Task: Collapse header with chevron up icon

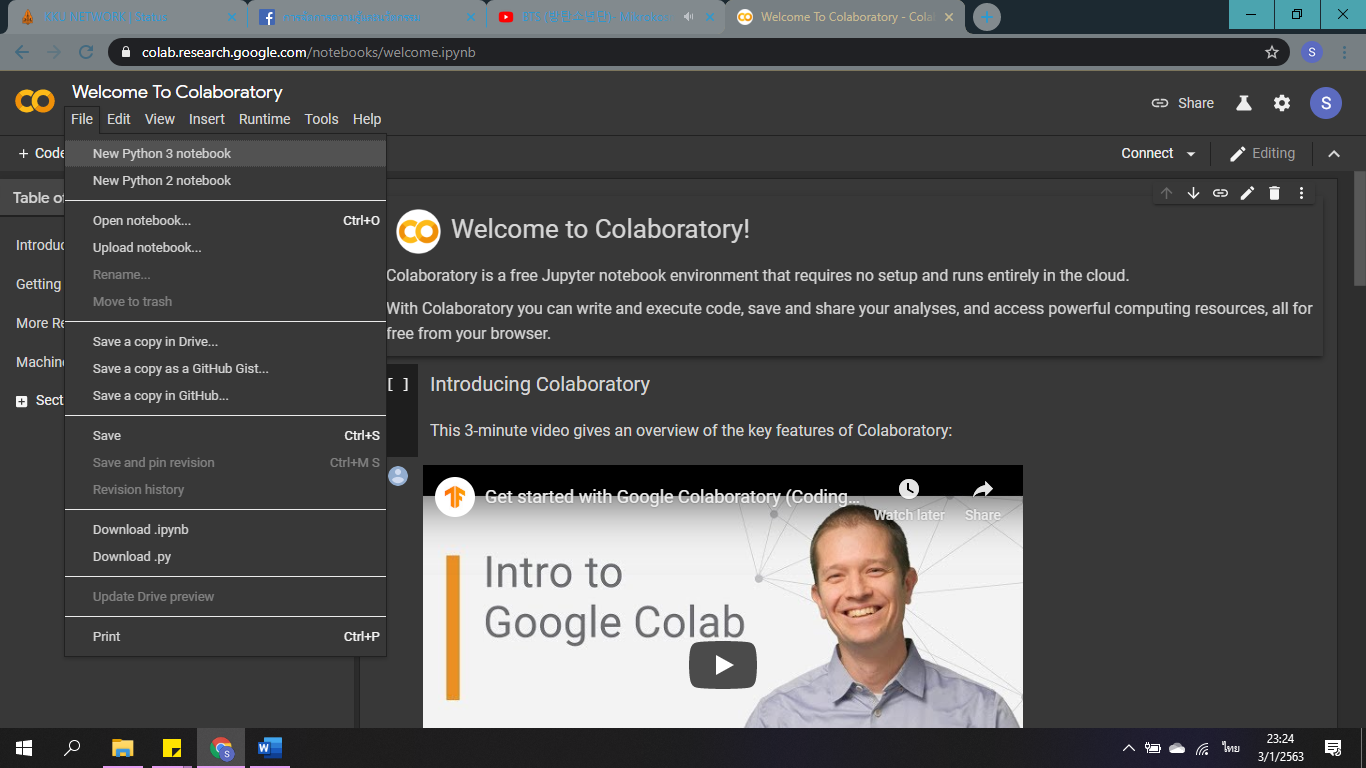Action: [1334, 154]
